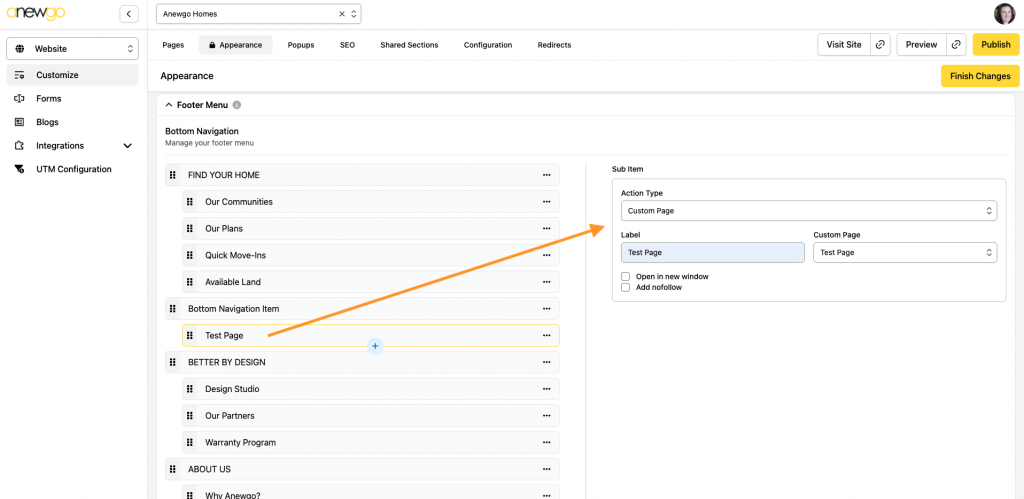Collapse the sidebar with the chevron button
Viewport: 1024px width, 499px height.
pyautogui.click(x=129, y=14)
